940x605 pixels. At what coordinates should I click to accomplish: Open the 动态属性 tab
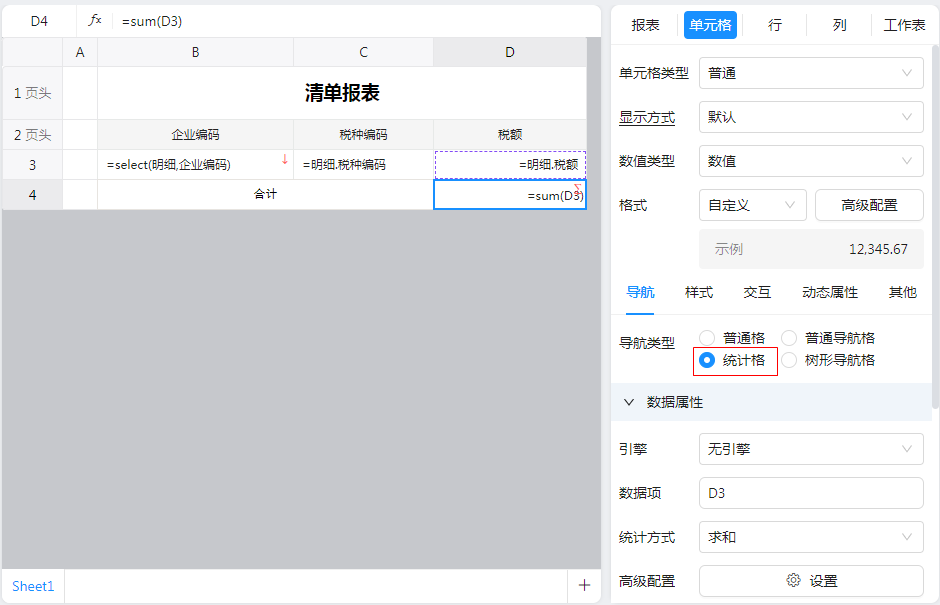830,292
